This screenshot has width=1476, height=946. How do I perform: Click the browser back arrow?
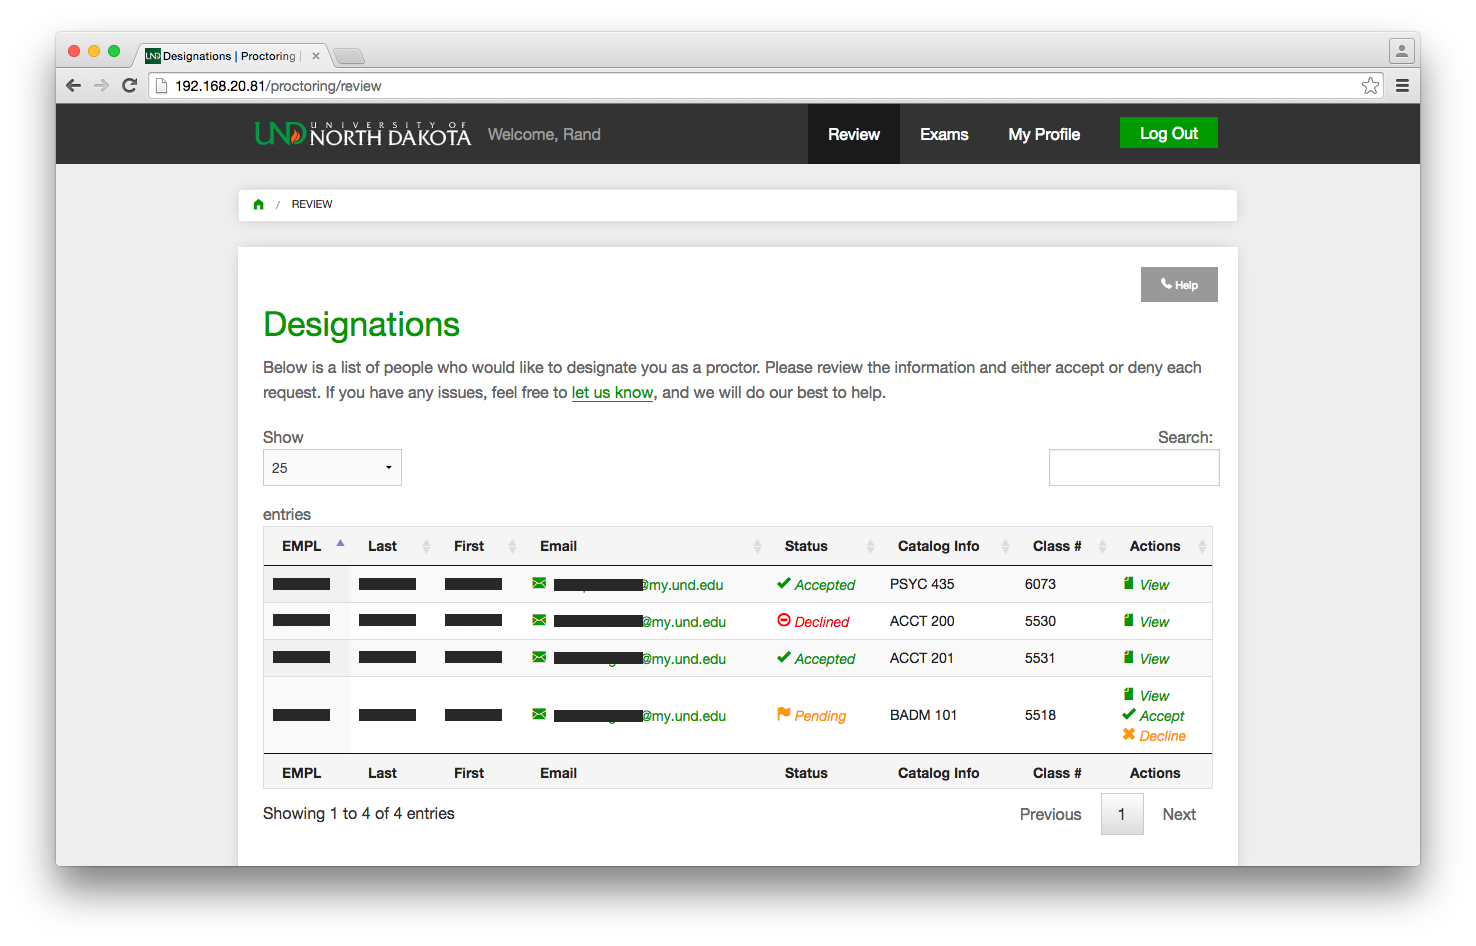pyautogui.click(x=73, y=86)
